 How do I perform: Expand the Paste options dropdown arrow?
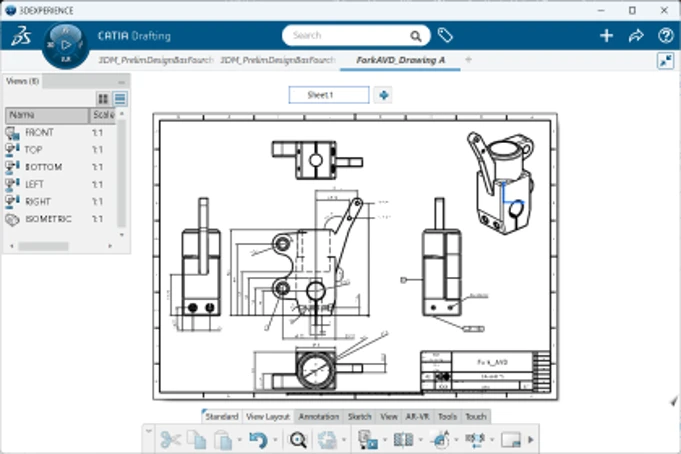point(240,440)
